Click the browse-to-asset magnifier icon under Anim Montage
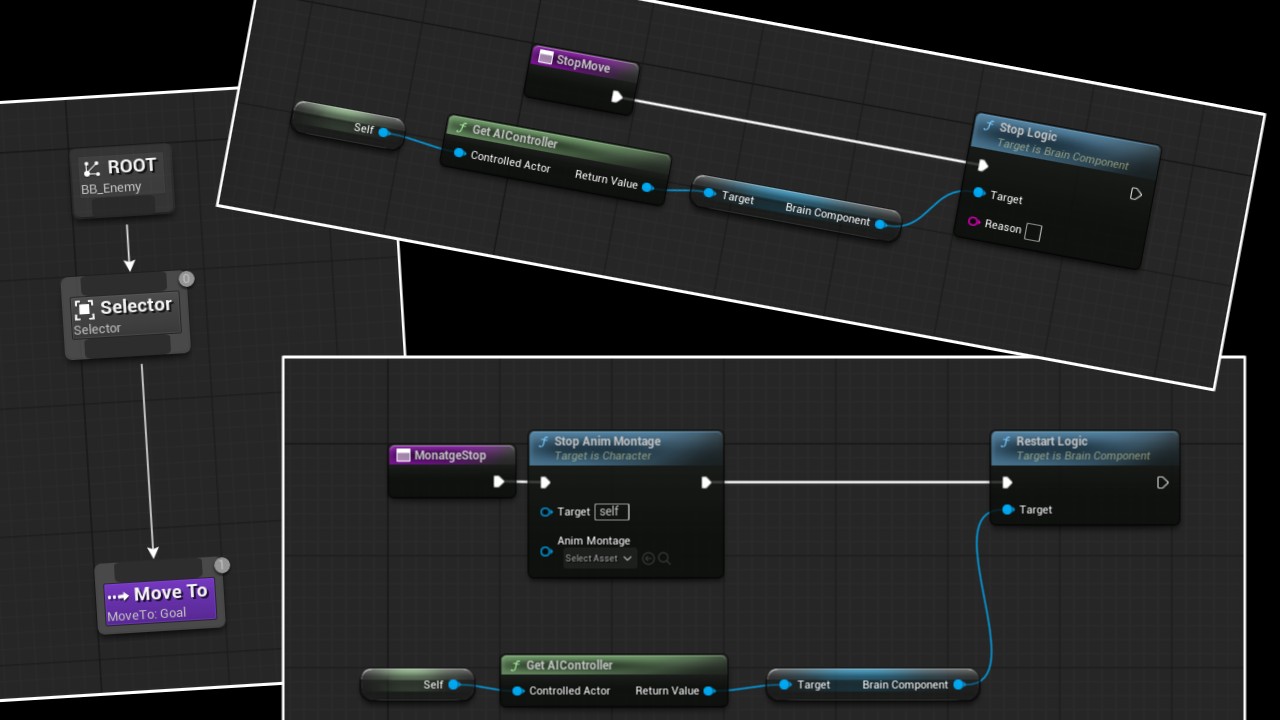 [664, 558]
